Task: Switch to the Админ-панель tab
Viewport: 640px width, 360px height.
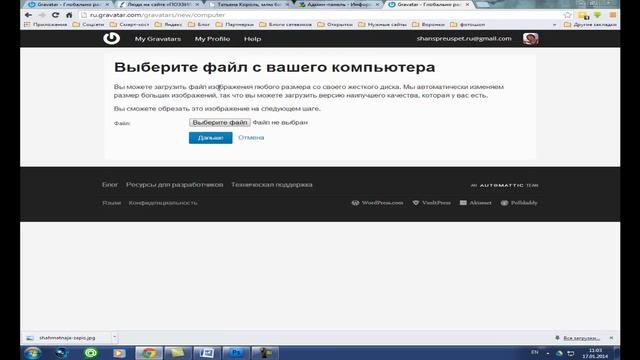Action: pos(339,4)
